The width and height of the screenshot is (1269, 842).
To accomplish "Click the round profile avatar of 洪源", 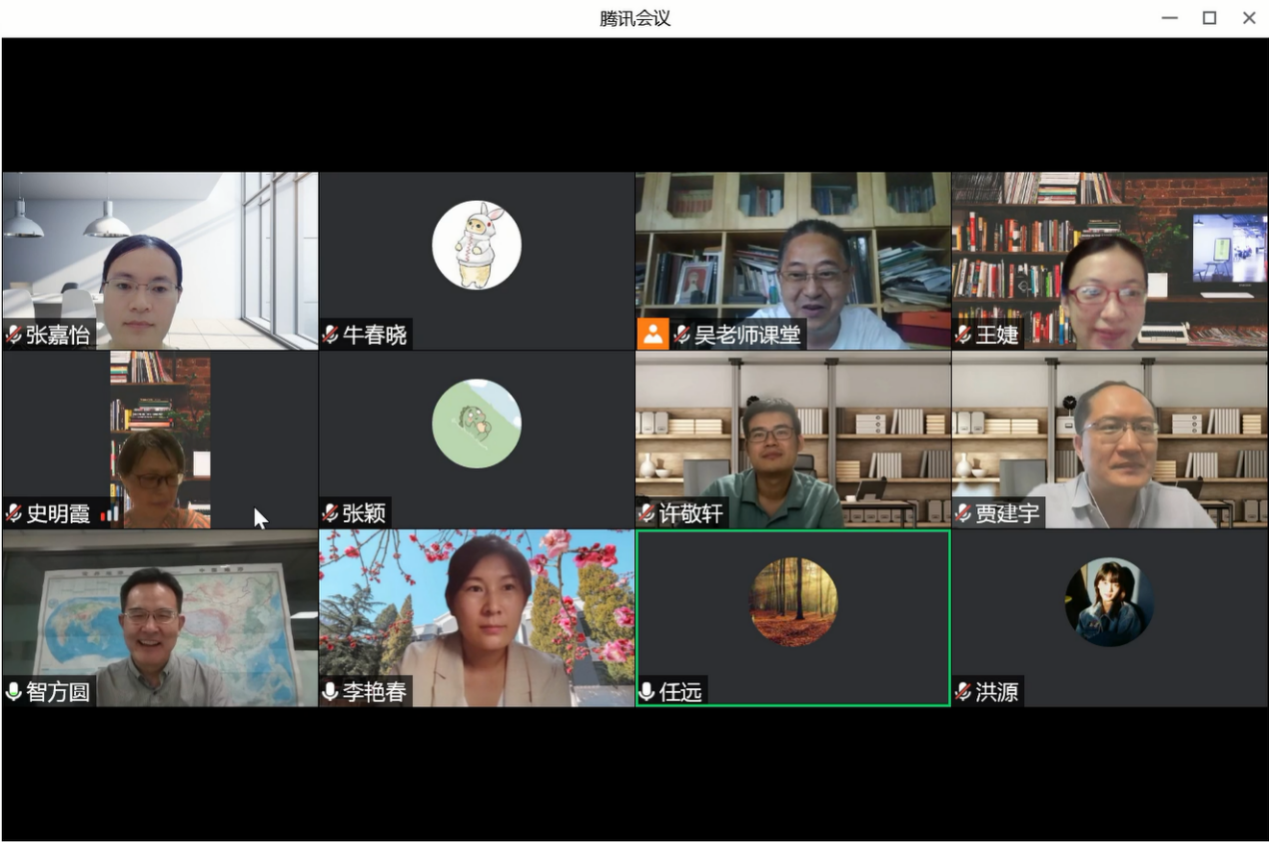I will (1109, 602).
